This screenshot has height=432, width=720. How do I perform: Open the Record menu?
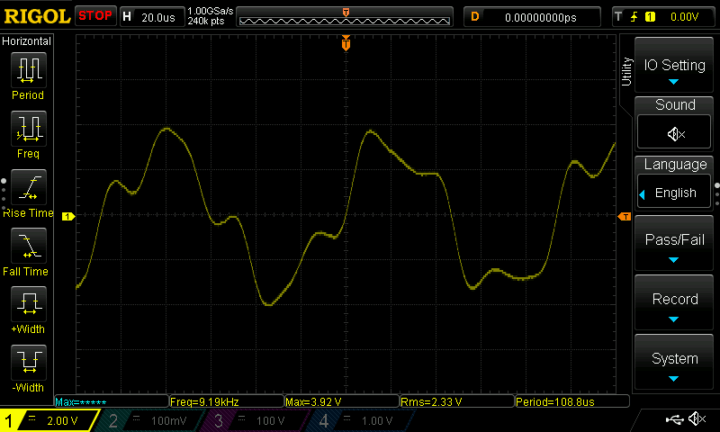pyautogui.click(x=674, y=303)
